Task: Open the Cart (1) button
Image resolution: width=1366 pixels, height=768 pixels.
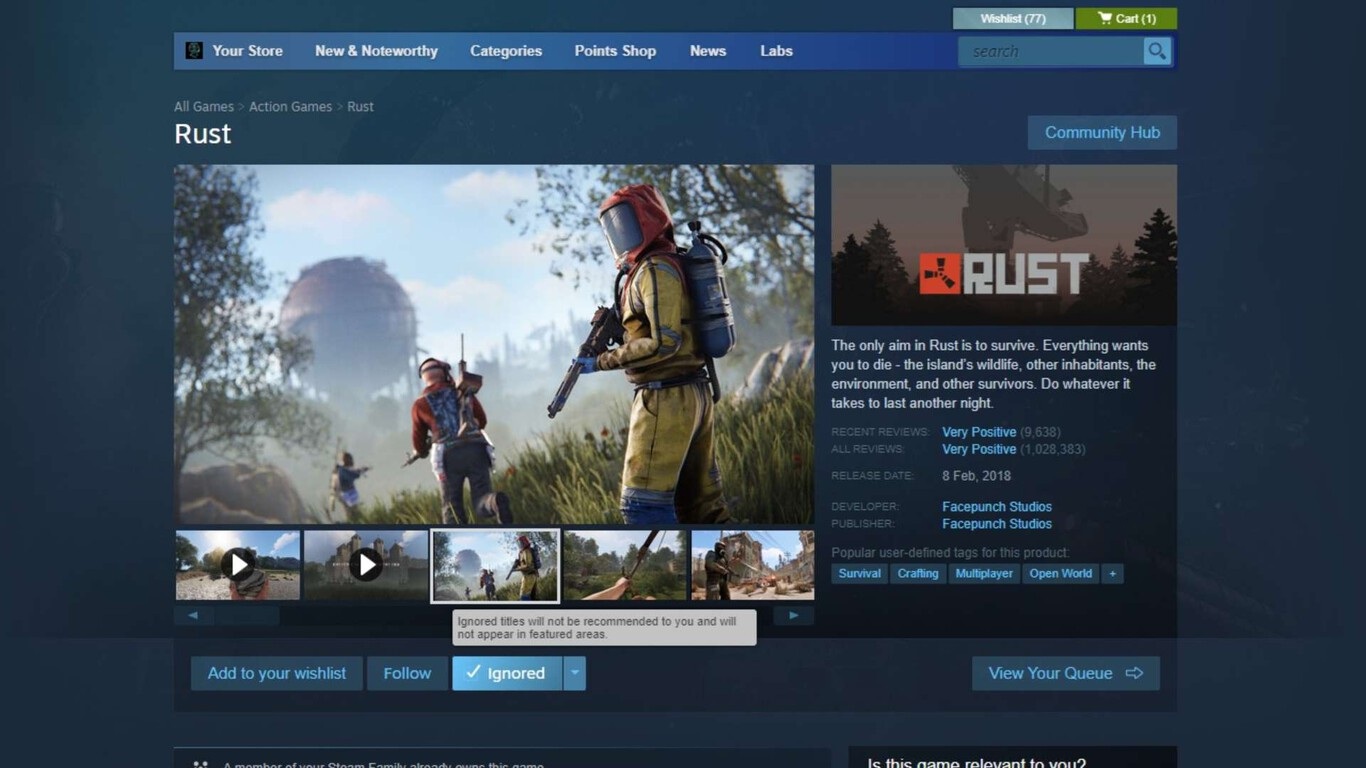Action: click(1126, 18)
